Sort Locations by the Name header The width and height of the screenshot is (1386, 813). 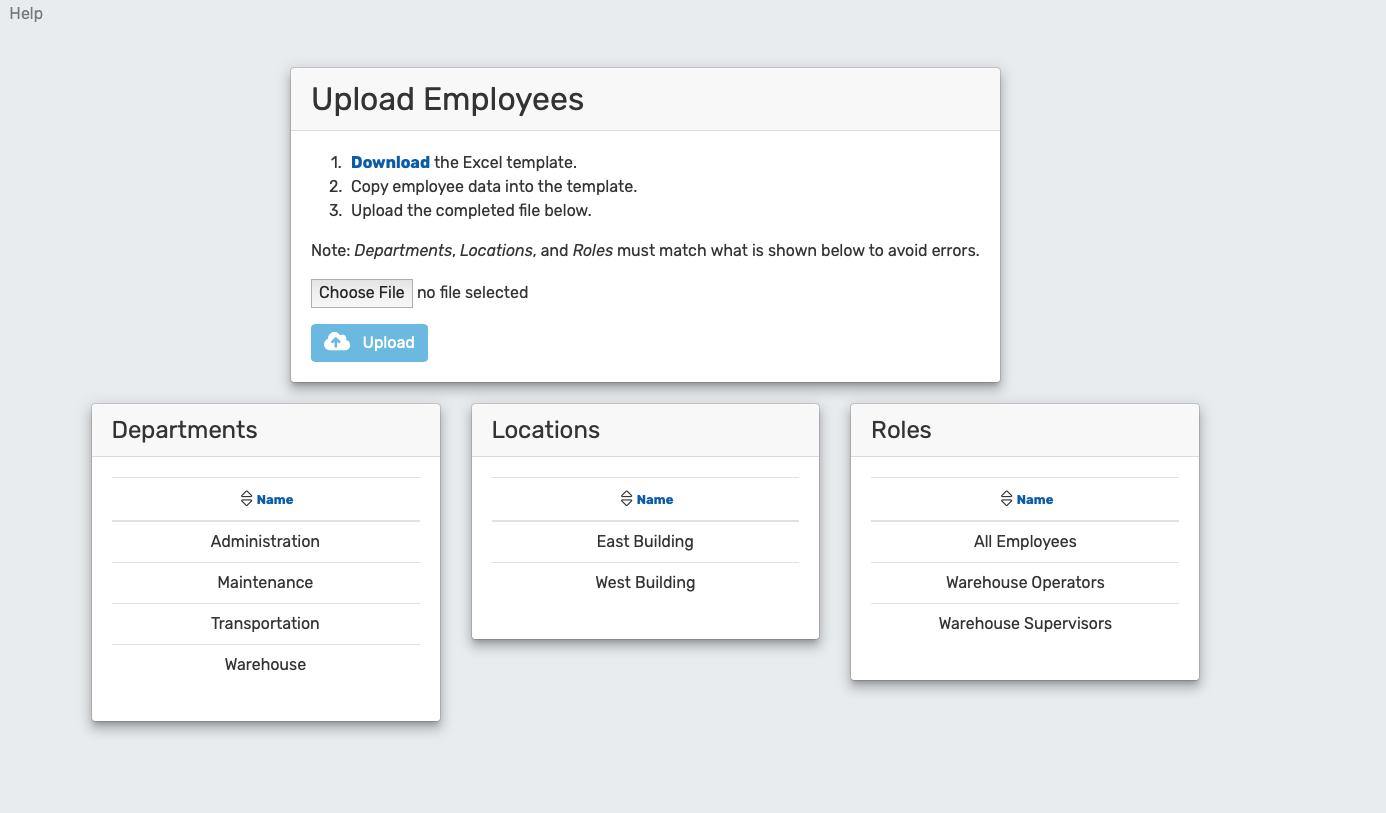click(x=655, y=500)
